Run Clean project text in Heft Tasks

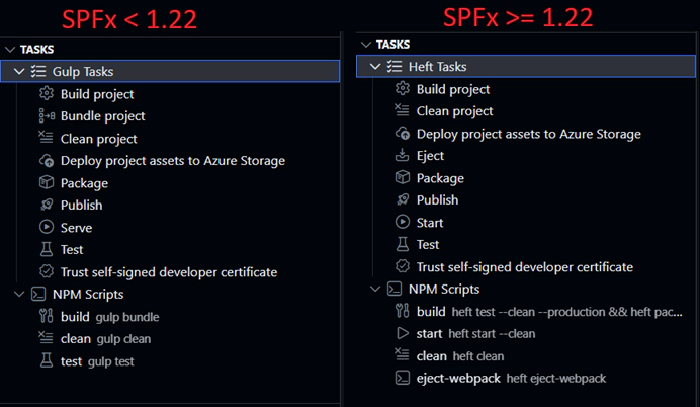click(455, 111)
